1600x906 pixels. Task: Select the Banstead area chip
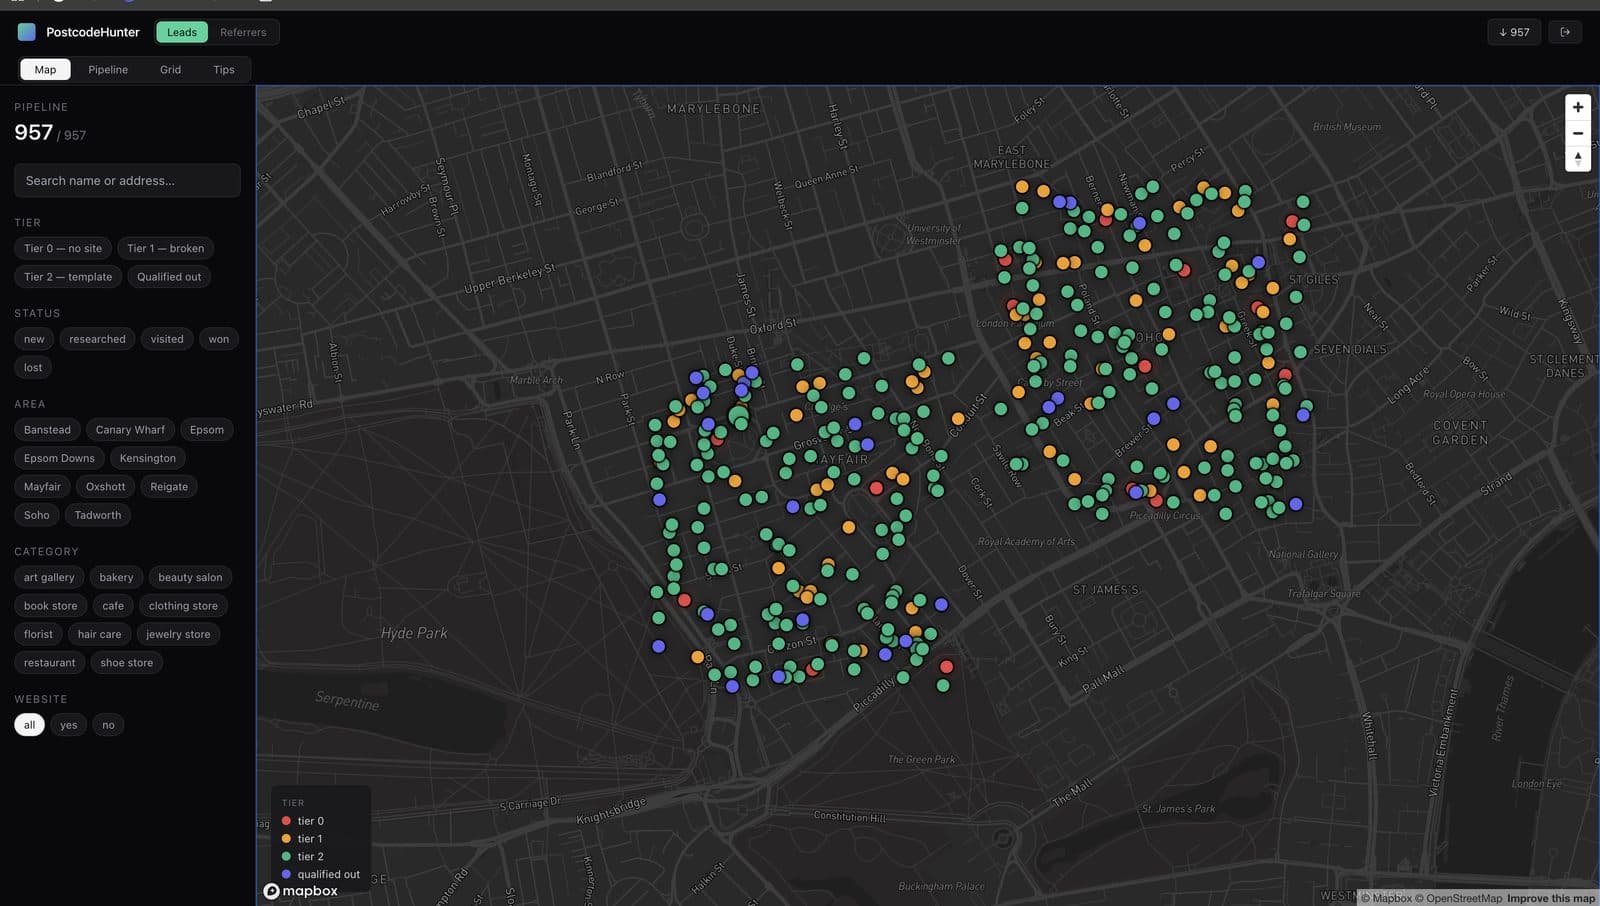pyautogui.click(x=47, y=430)
